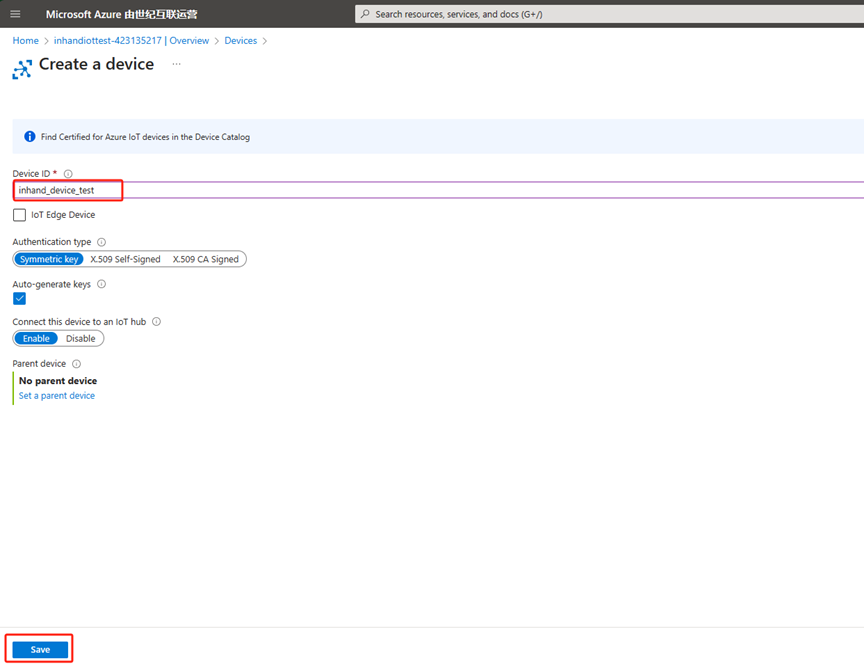Disable connecting device to IoT hub
The width and height of the screenshot is (864, 668).
(x=81, y=338)
